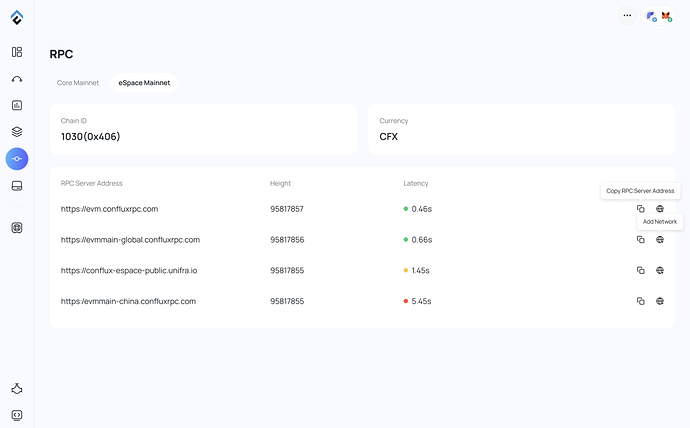Add network for conflux-espace-public.unifra.io

[660, 270]
